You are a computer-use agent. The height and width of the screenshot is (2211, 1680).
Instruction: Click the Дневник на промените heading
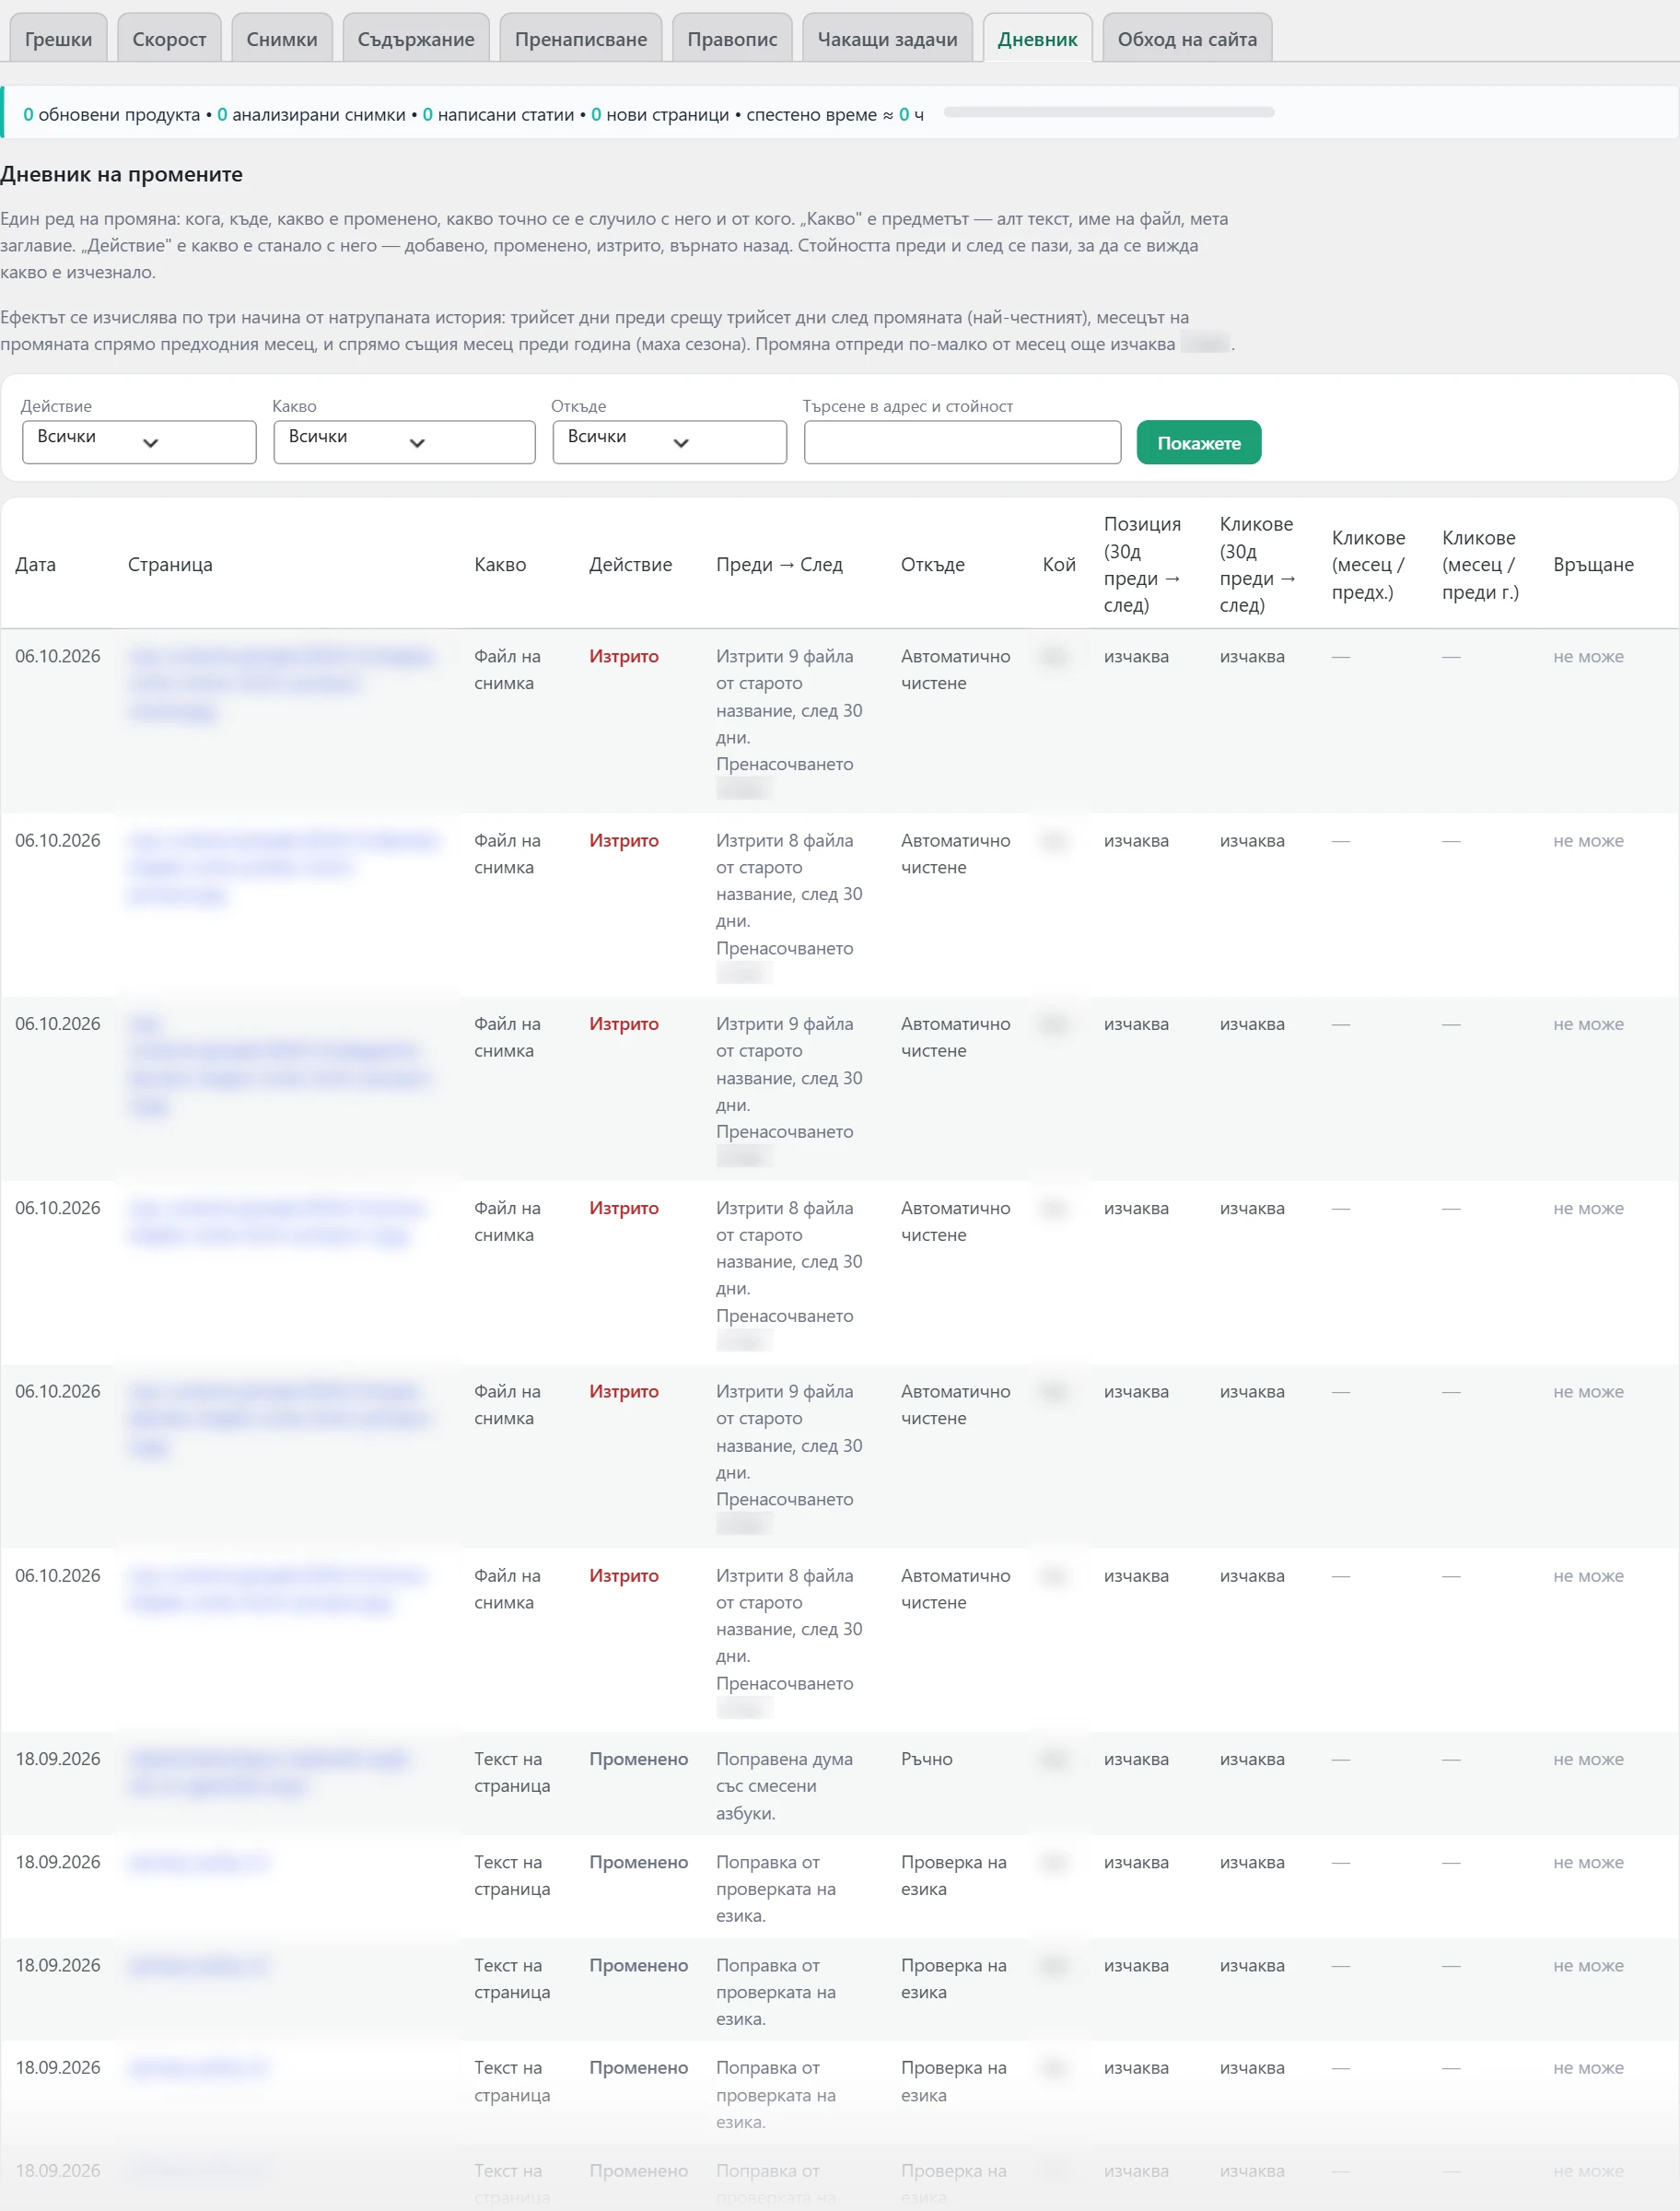[x=121, y=174]
